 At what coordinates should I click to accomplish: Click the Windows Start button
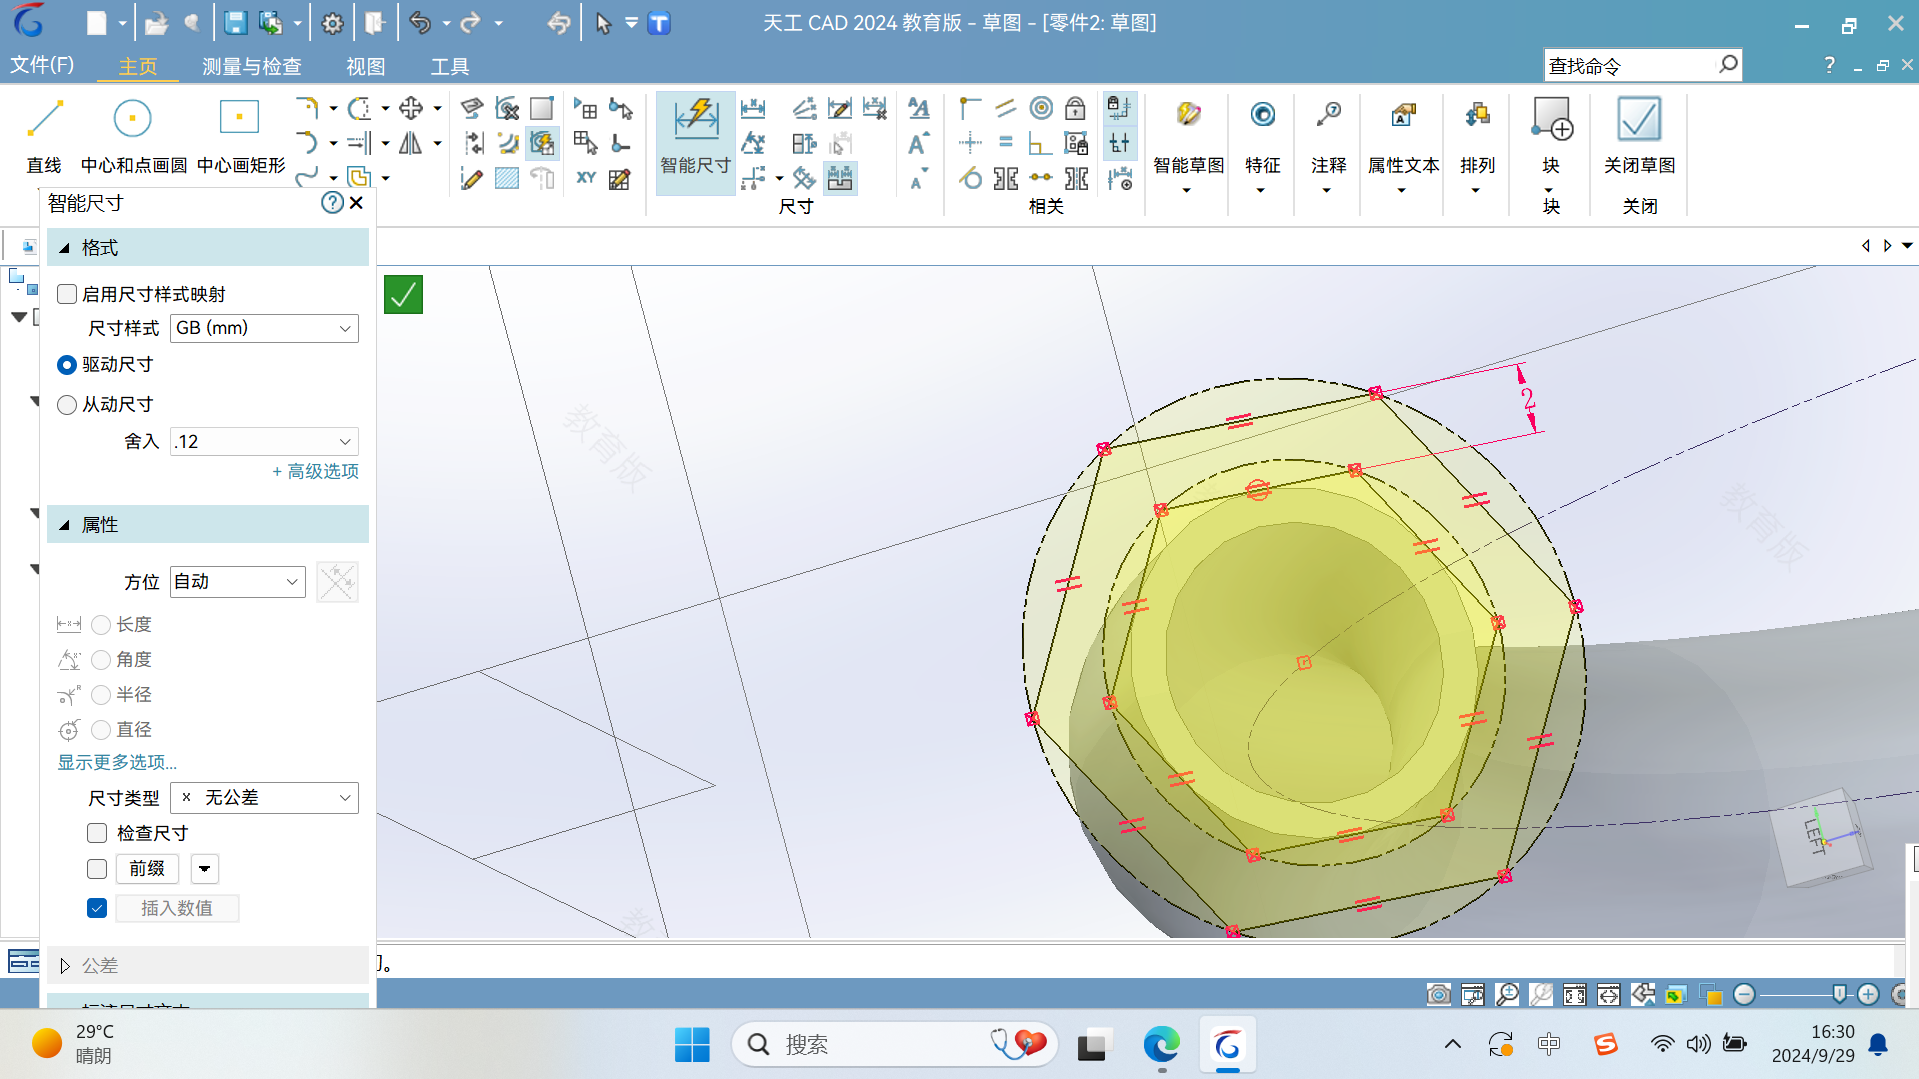(x=692, y=1045)
